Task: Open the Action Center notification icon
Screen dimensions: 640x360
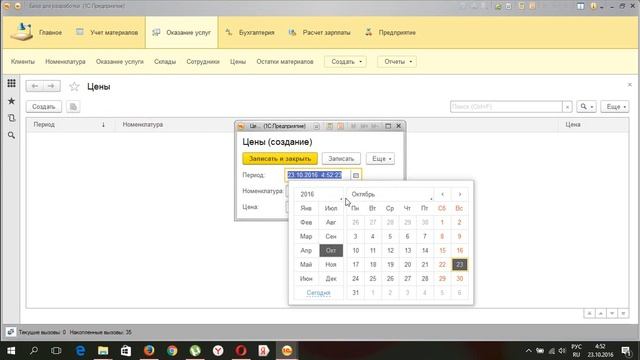Action: tap(627, 351)
